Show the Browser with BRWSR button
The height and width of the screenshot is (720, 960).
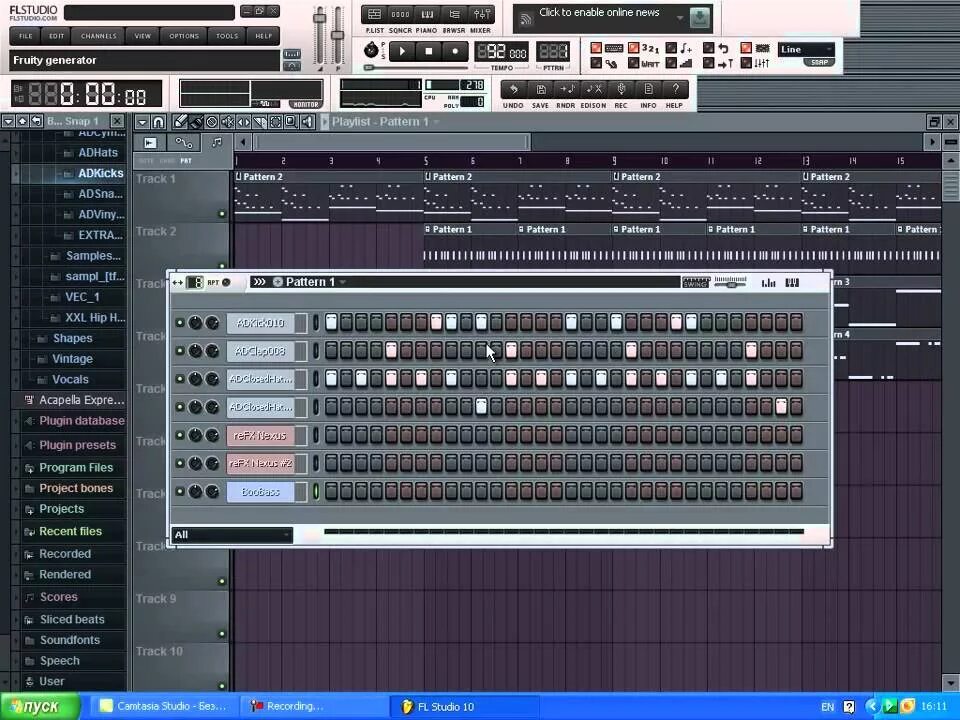pyautogui.click(x=454, y=14)
